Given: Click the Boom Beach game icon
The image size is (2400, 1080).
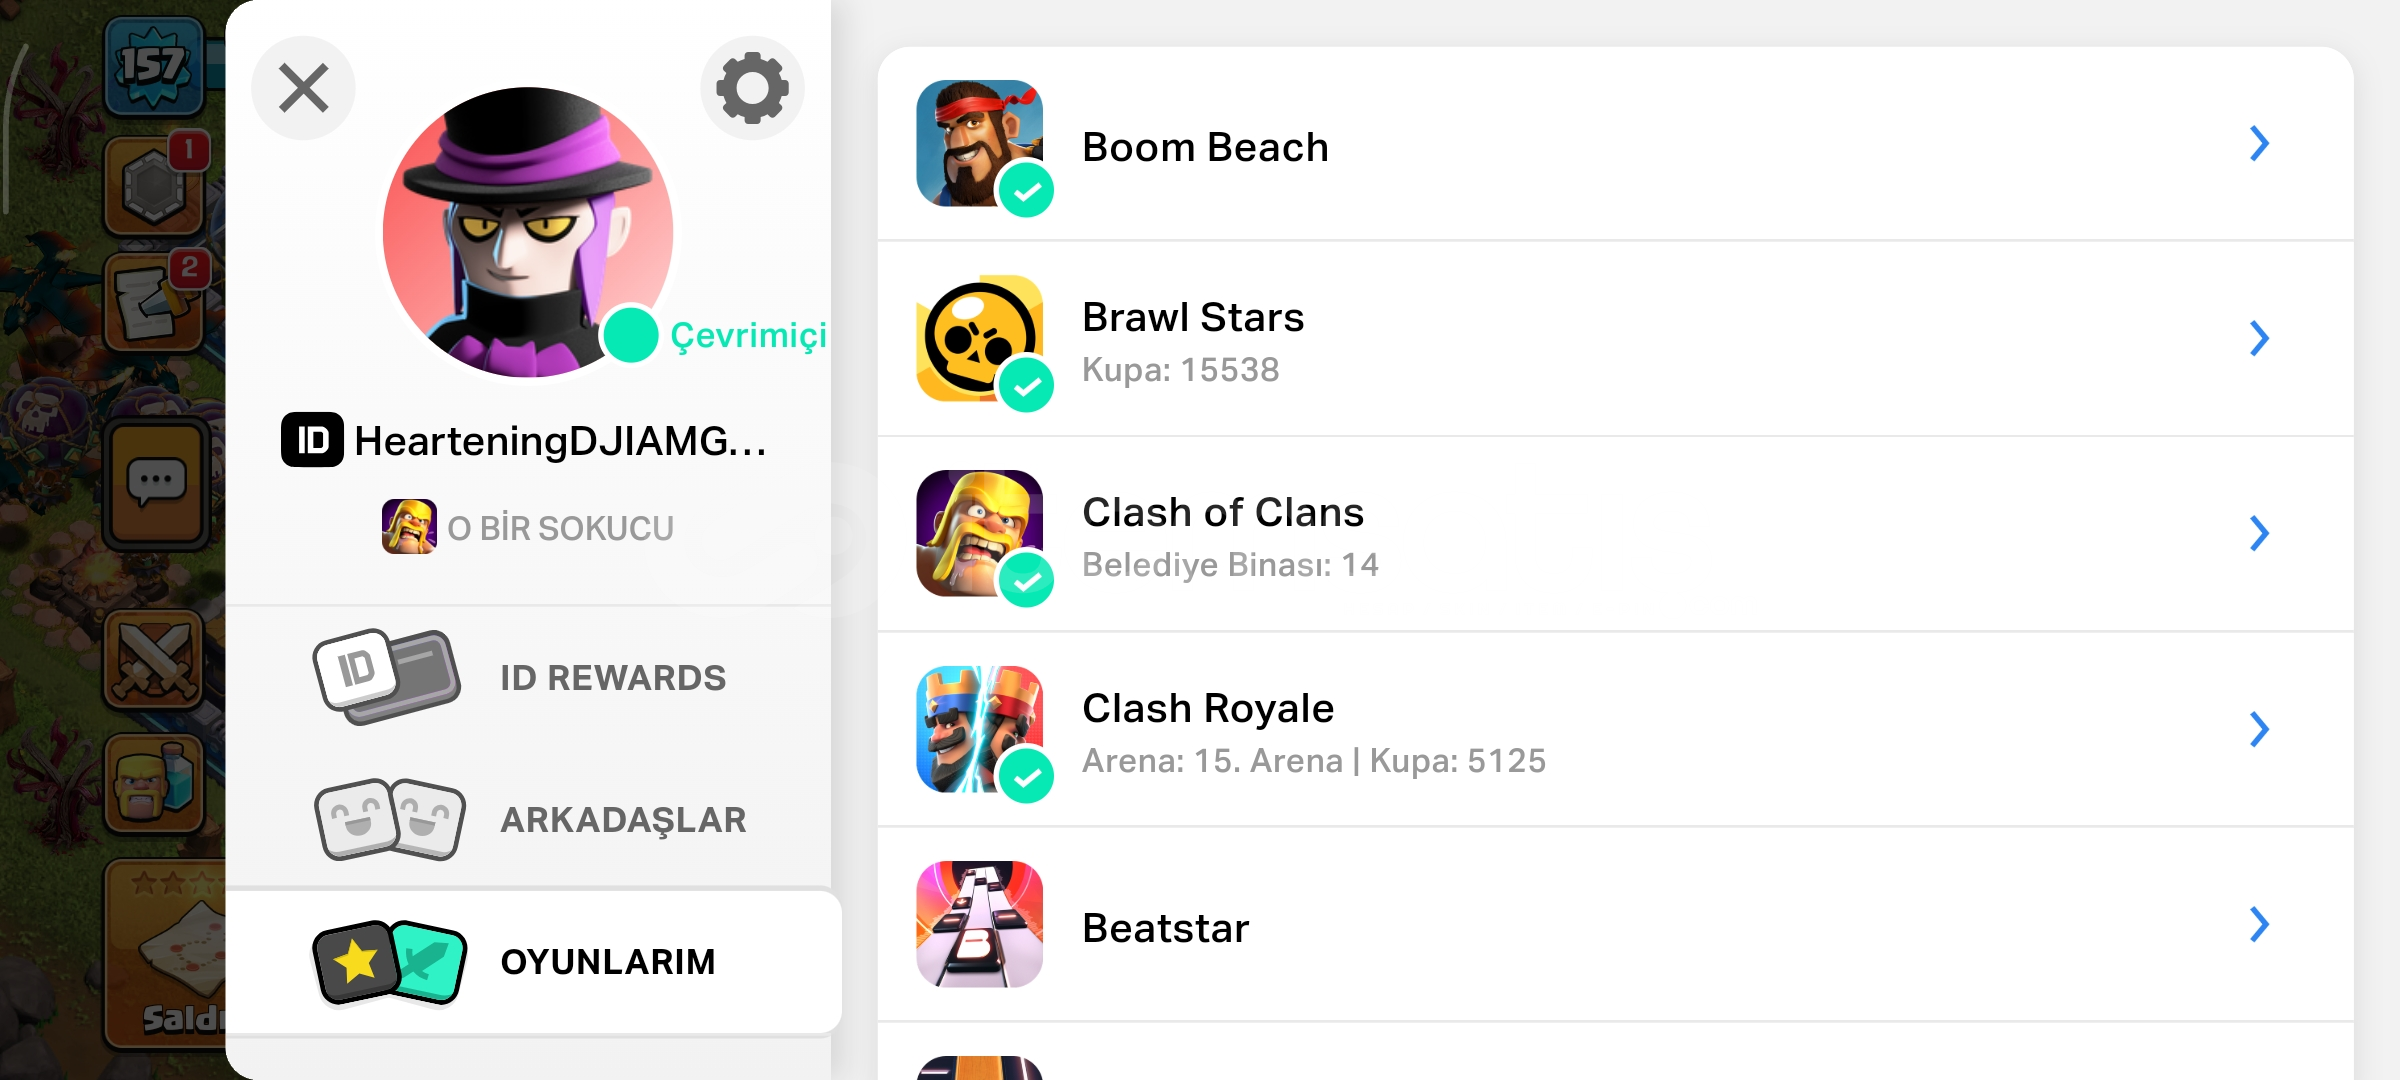Looking at the screenshot, I should (x=979, y=143).
